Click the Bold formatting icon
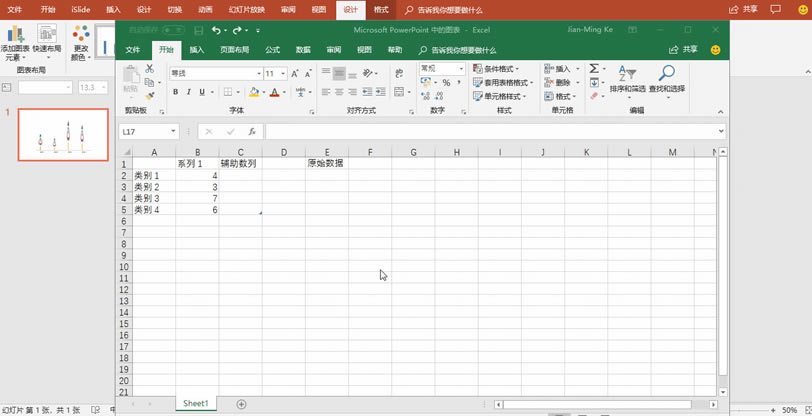Screen dimensions: 812x416 point(175,92)
